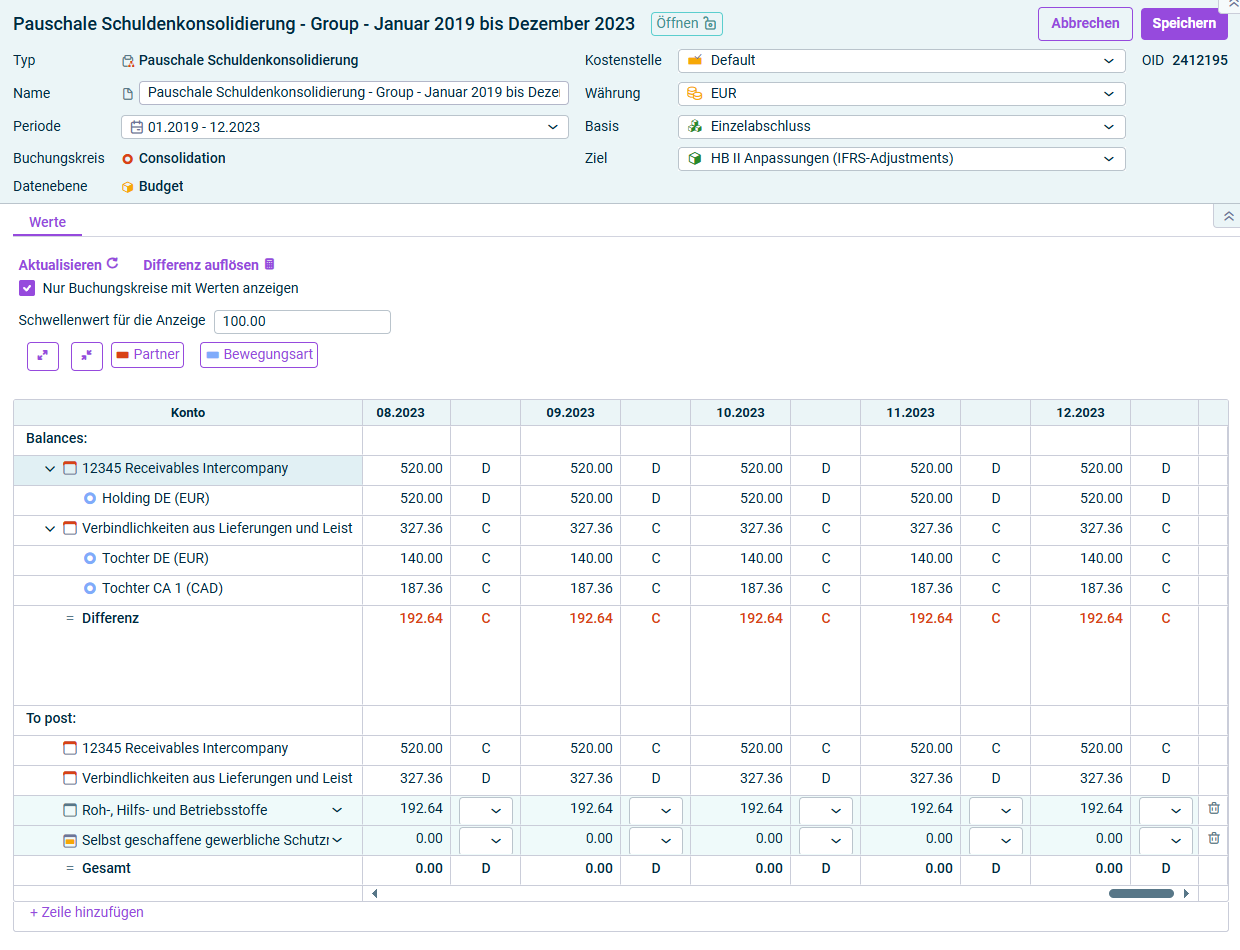This screenshot has width=1240, height=950.
Task: Toggle the Bewegungsart grouping button
Action: pos(259,355)
